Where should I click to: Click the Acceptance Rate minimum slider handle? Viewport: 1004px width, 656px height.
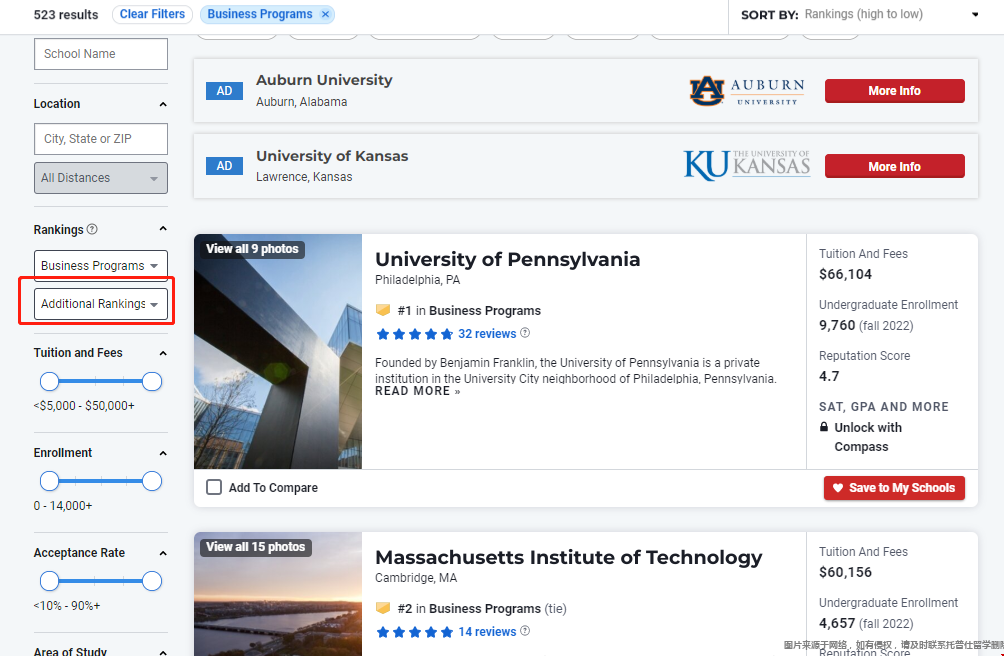(49, 581)
